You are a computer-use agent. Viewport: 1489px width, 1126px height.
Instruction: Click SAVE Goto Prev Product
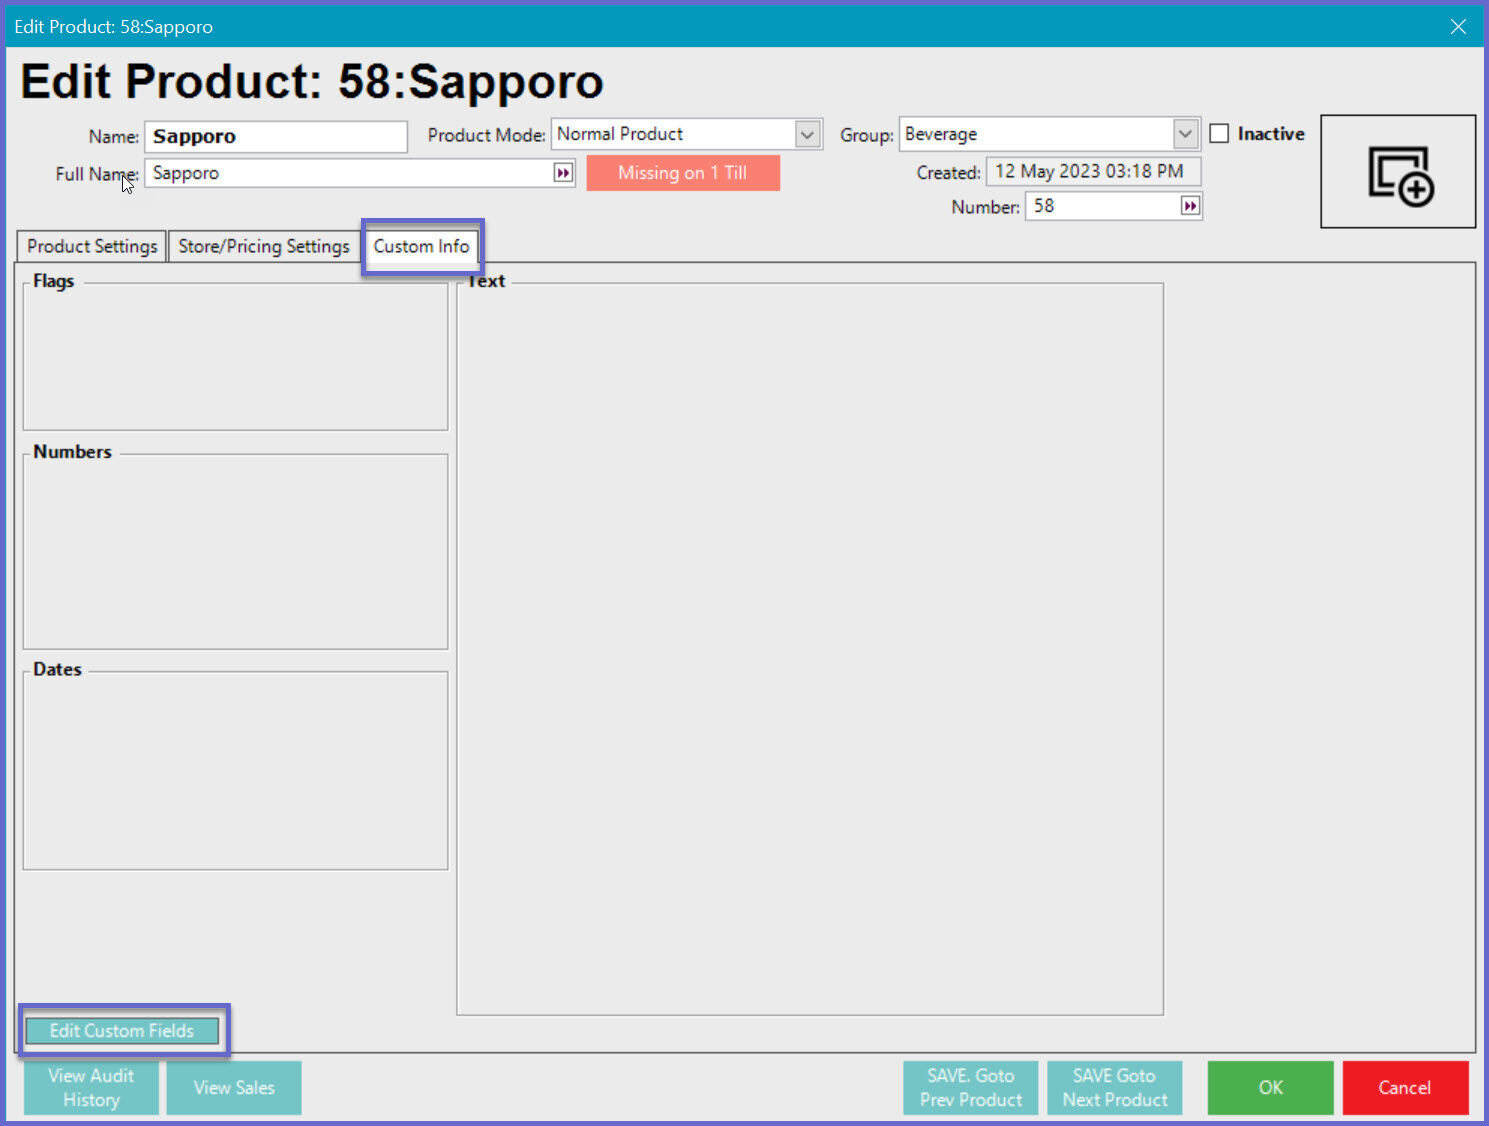pos(970,1087)
